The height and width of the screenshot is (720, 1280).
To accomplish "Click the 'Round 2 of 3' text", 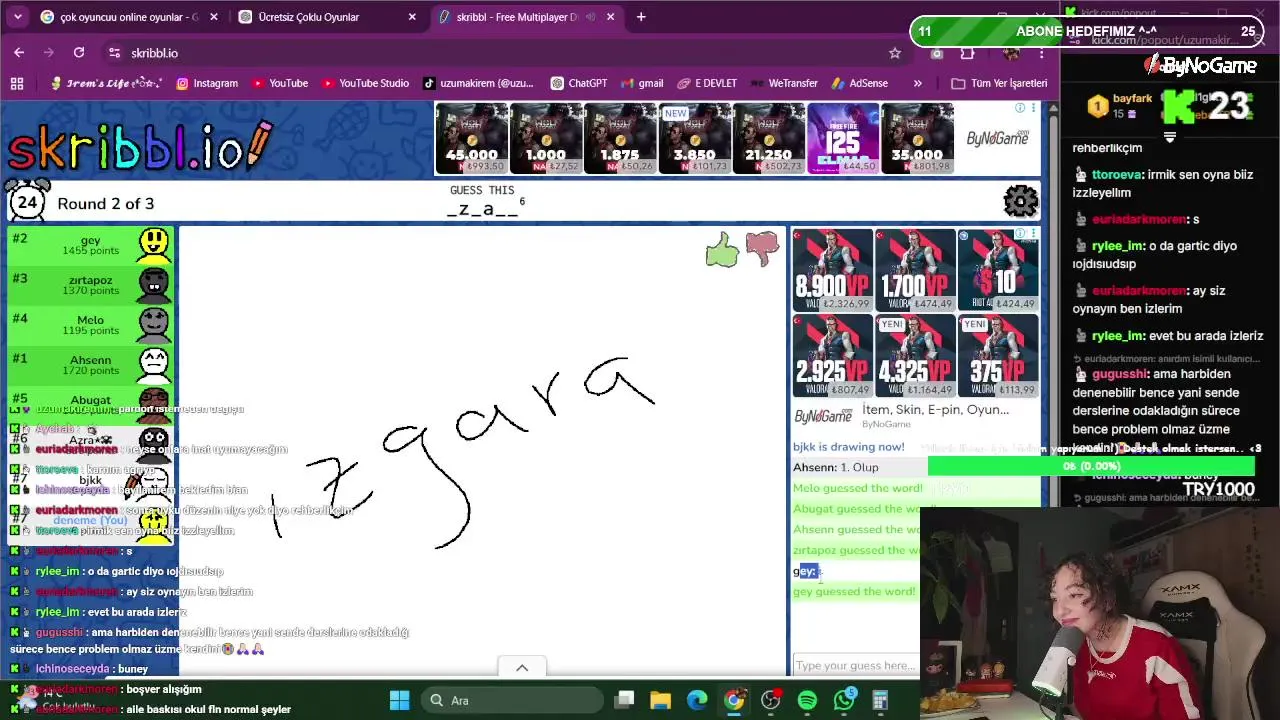I will pos(106,203).
